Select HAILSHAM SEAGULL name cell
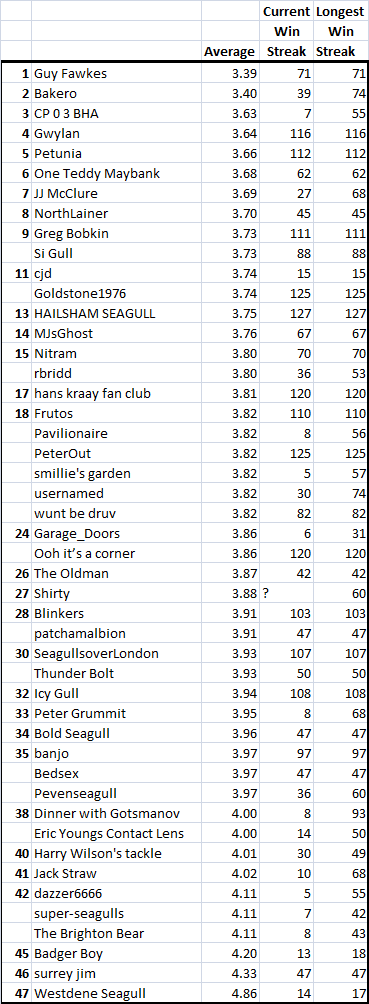This screenshot has width=369, height=1004. (x=116, y=314)
